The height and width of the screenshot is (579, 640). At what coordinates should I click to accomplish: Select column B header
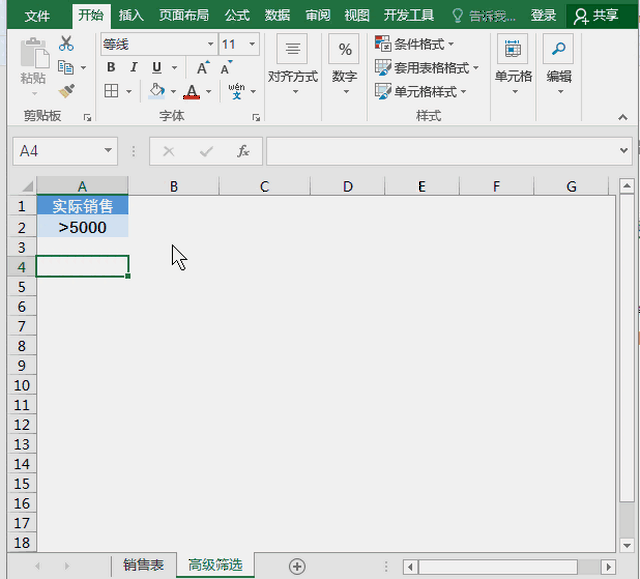tap(174, 186)
